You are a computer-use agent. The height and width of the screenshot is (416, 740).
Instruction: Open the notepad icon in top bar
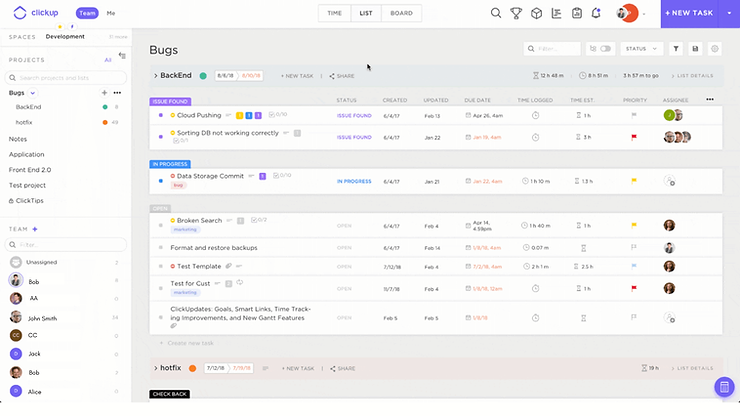pos(577,13)
